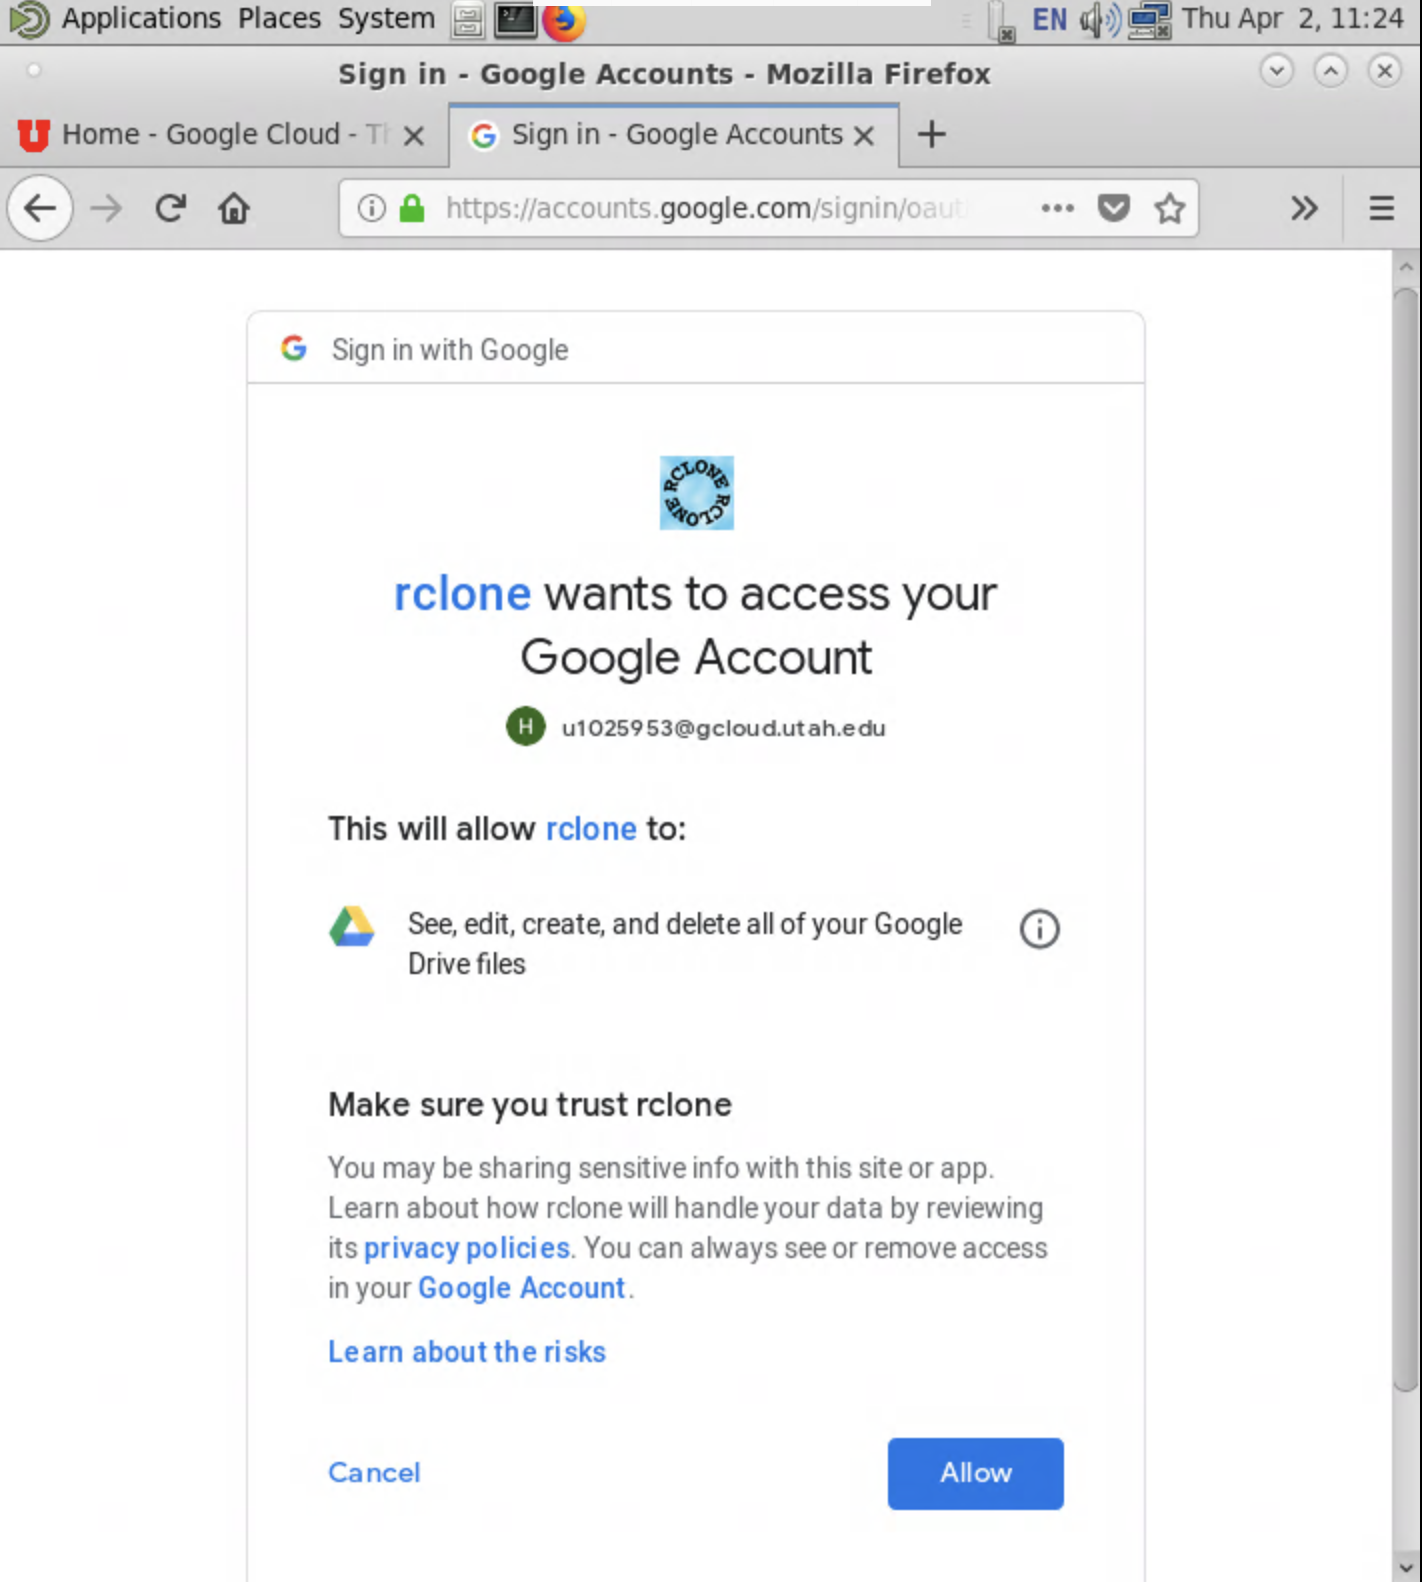
Task: Click the Firefox back arrow button
Action: click(40, 208)
